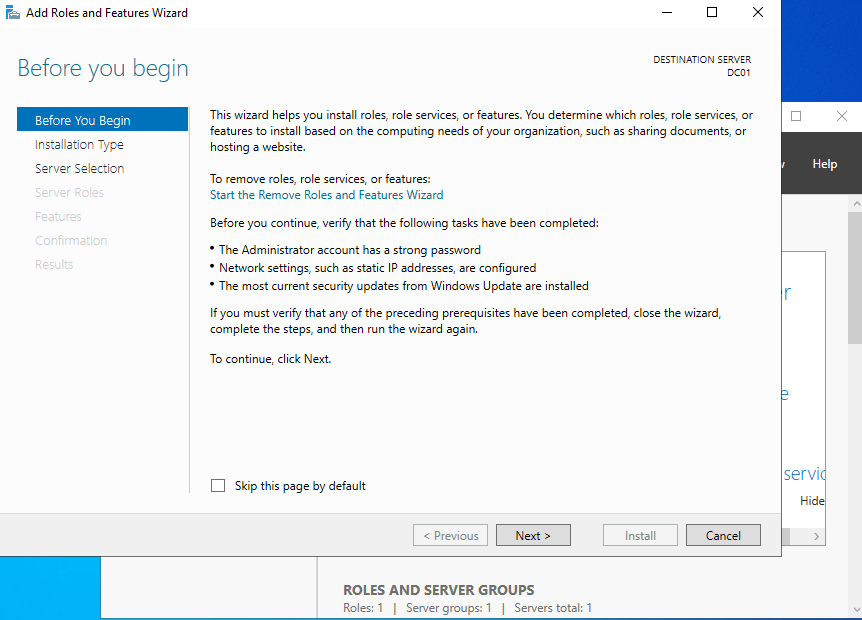Close the Add Roles and Features Wizard
The width and height of the screenshot is (862, 620).
pos(758,13)
